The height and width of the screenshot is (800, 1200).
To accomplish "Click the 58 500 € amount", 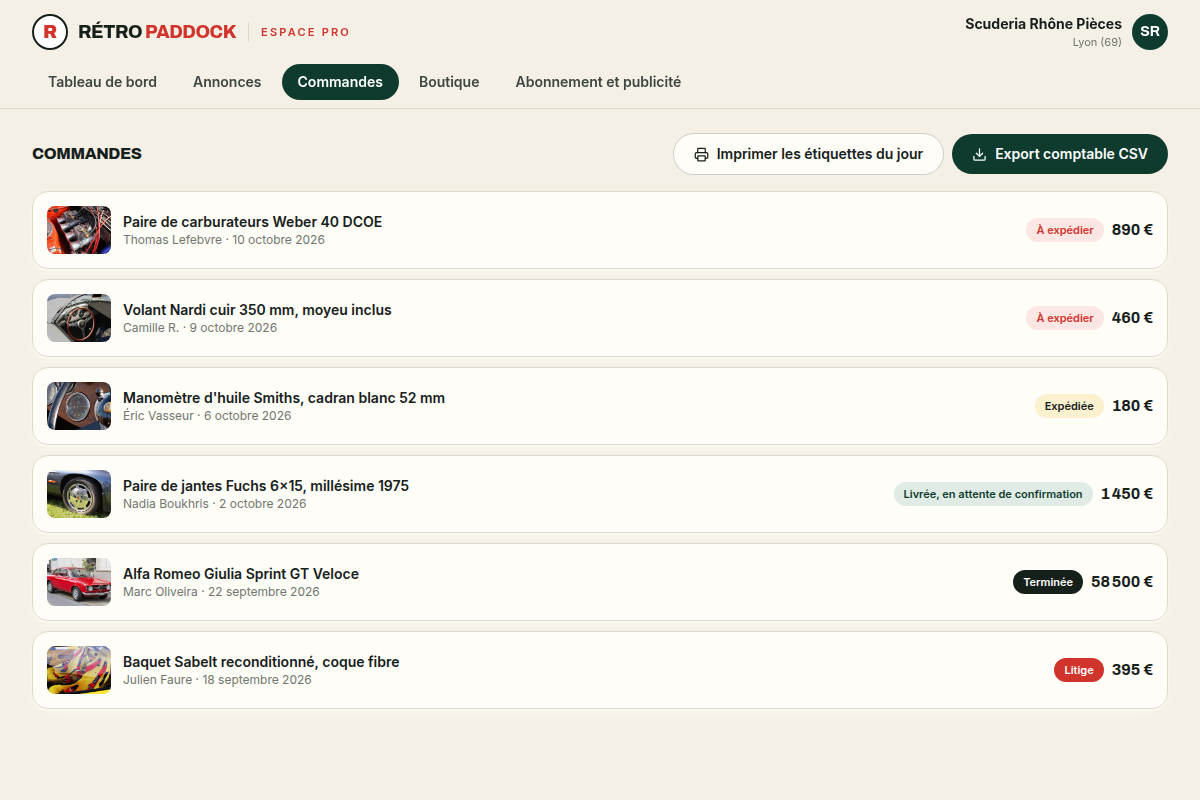I will 1122,582.
